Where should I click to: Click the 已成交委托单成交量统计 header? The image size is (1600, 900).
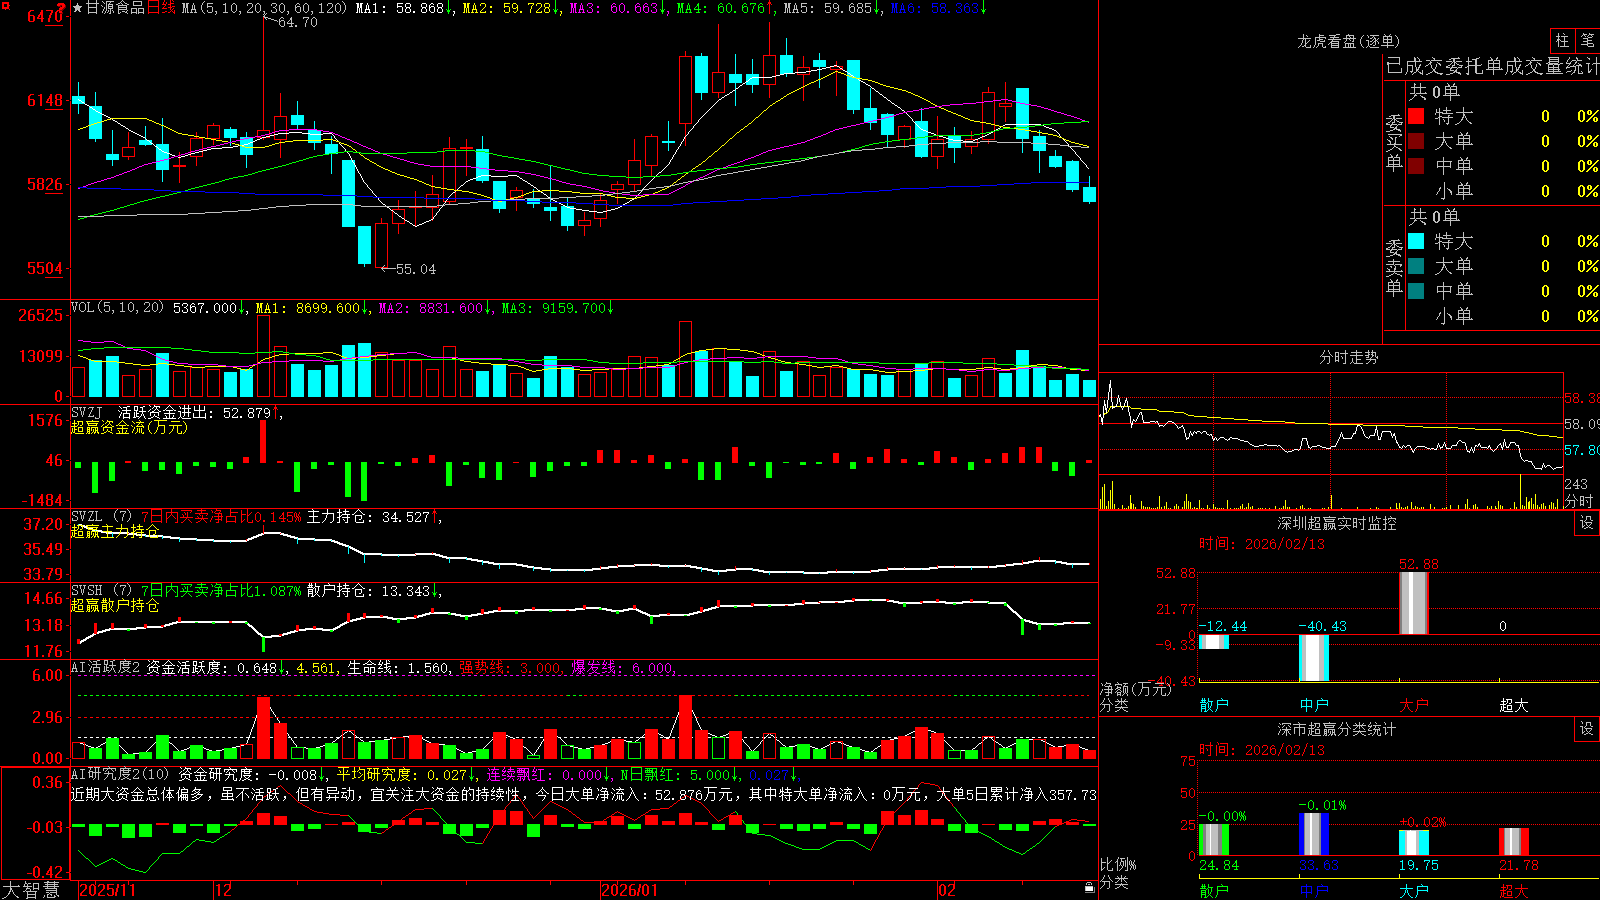(x=1492, y=66)
